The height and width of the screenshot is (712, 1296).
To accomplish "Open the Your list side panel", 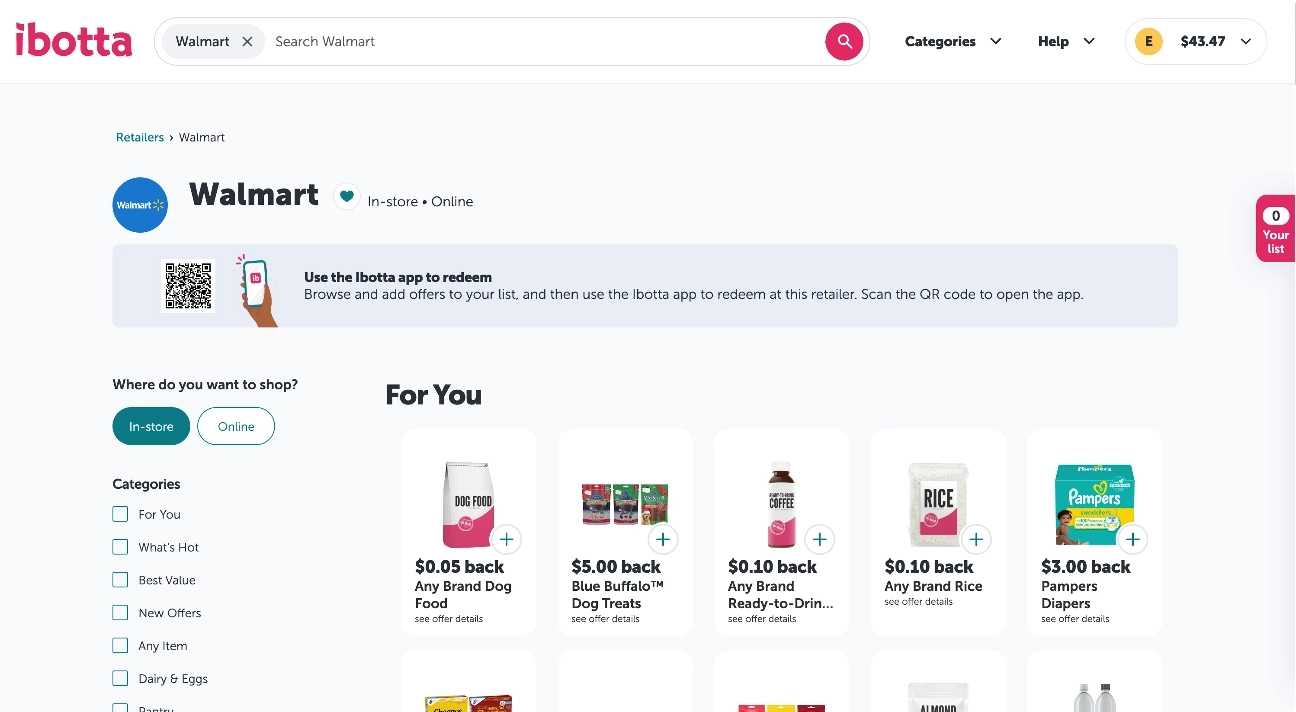I will point(1275,229).
